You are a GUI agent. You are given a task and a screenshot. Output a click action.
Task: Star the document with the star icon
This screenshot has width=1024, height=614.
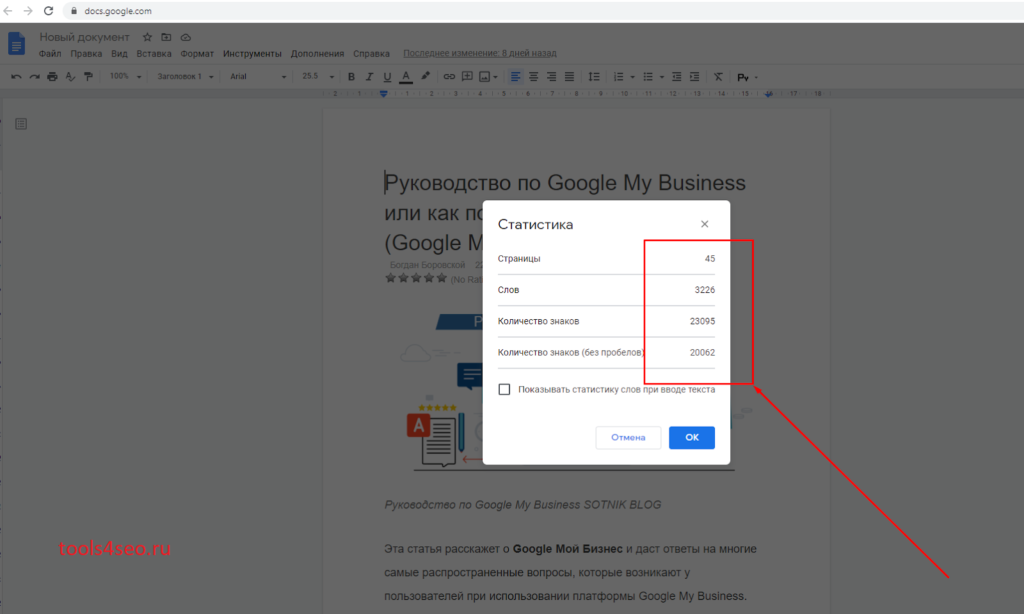point(148,37)
